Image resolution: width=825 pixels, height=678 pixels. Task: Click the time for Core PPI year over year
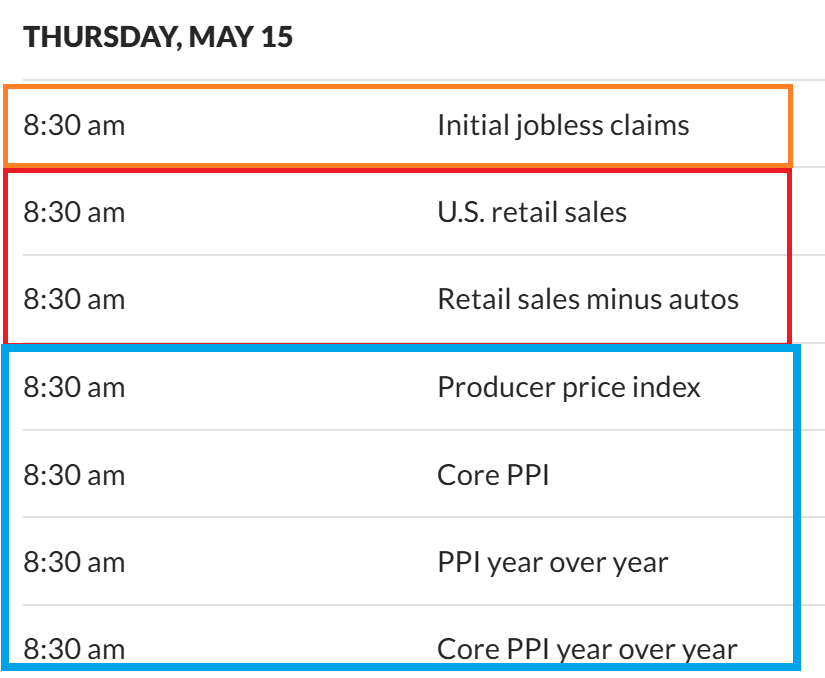point(75,649)
